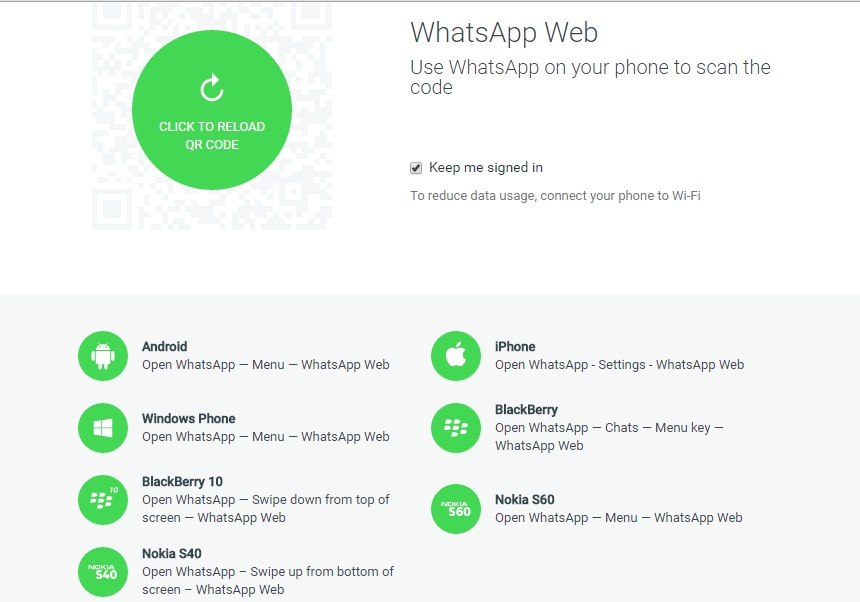Viewport: 860px width, 602px height.
Task: Click the Keep me signed in label
Action: pos(486,167)
